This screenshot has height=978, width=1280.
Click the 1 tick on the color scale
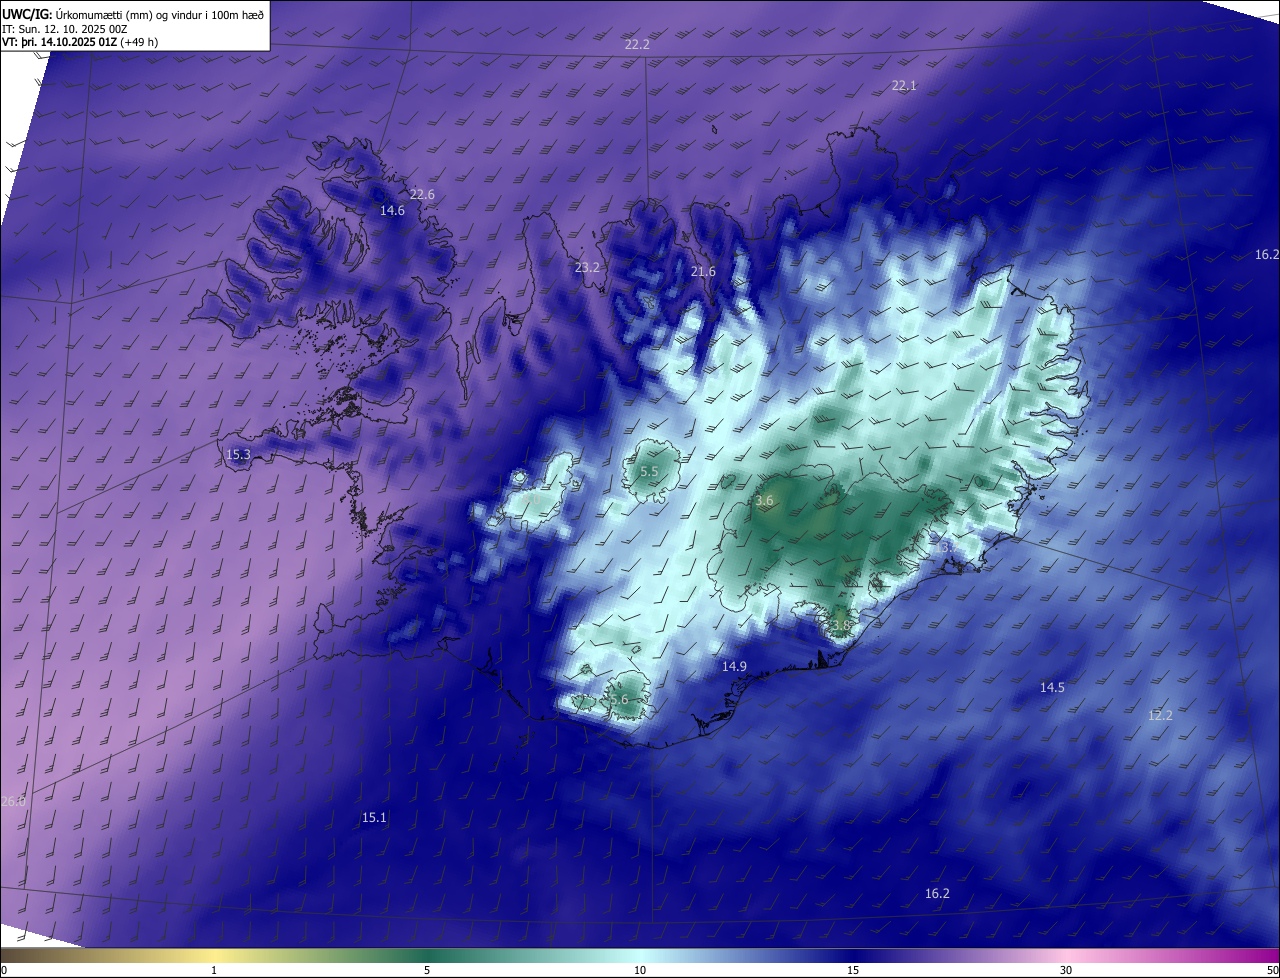214,970
